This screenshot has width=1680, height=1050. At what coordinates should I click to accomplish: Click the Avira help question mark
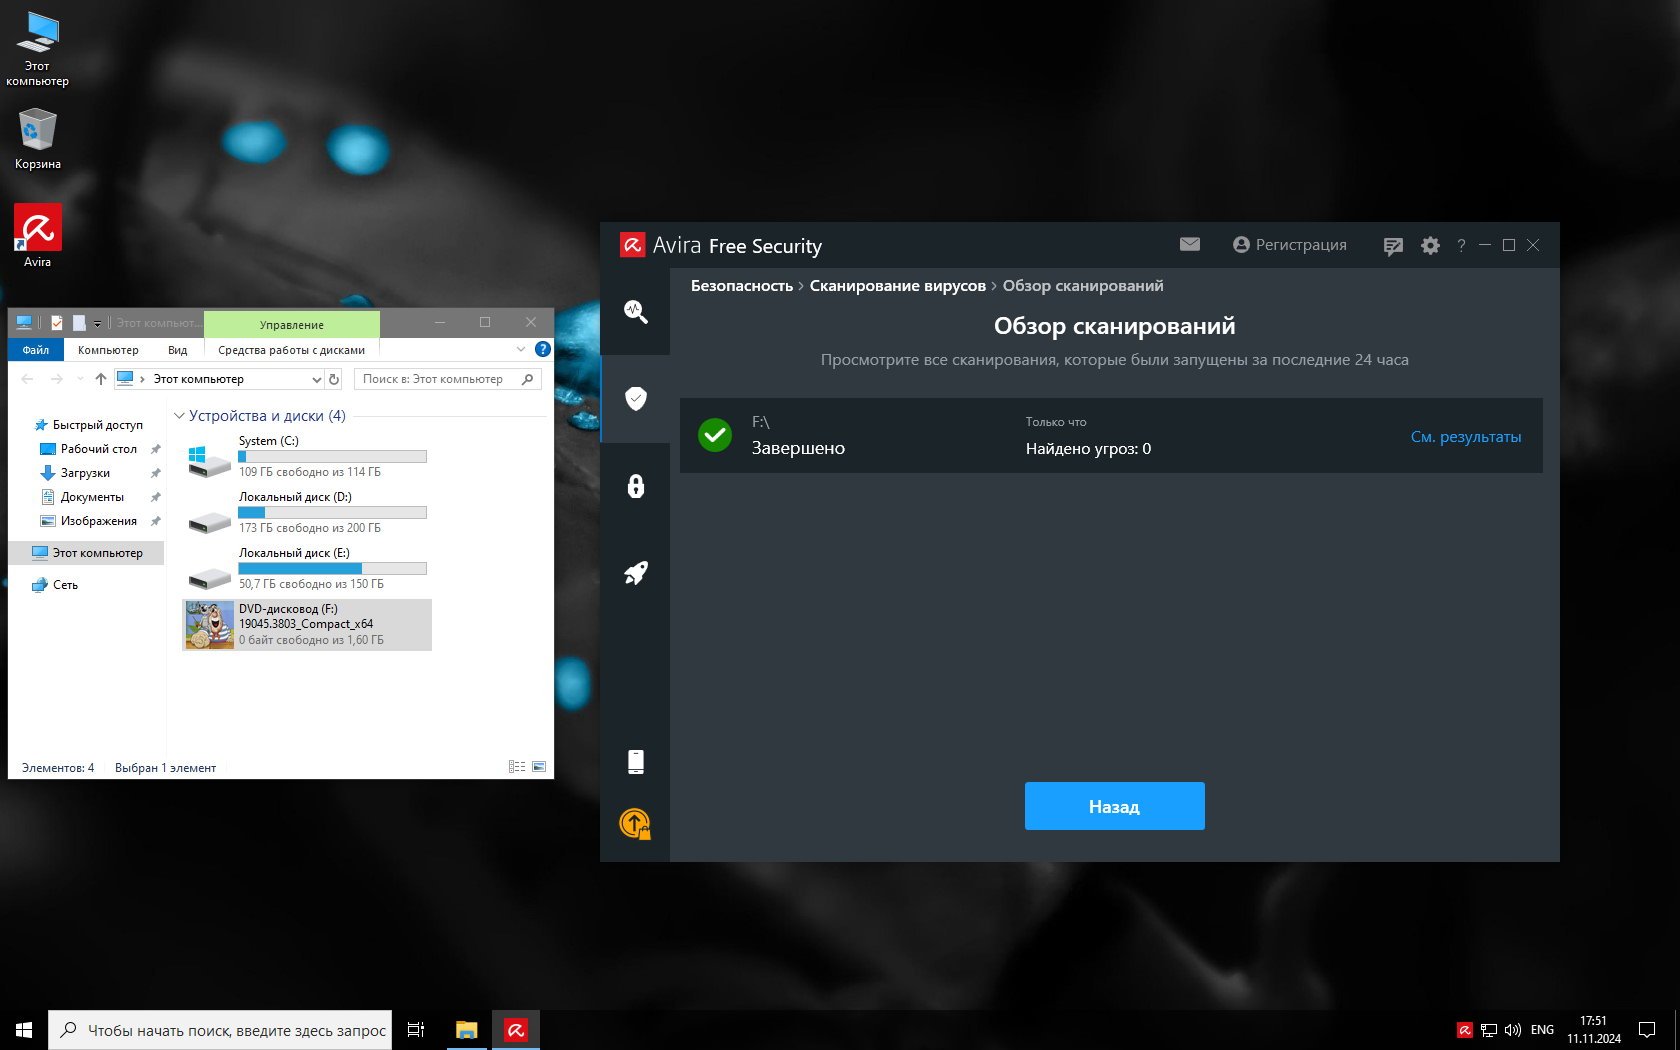tap(1461, 245)
